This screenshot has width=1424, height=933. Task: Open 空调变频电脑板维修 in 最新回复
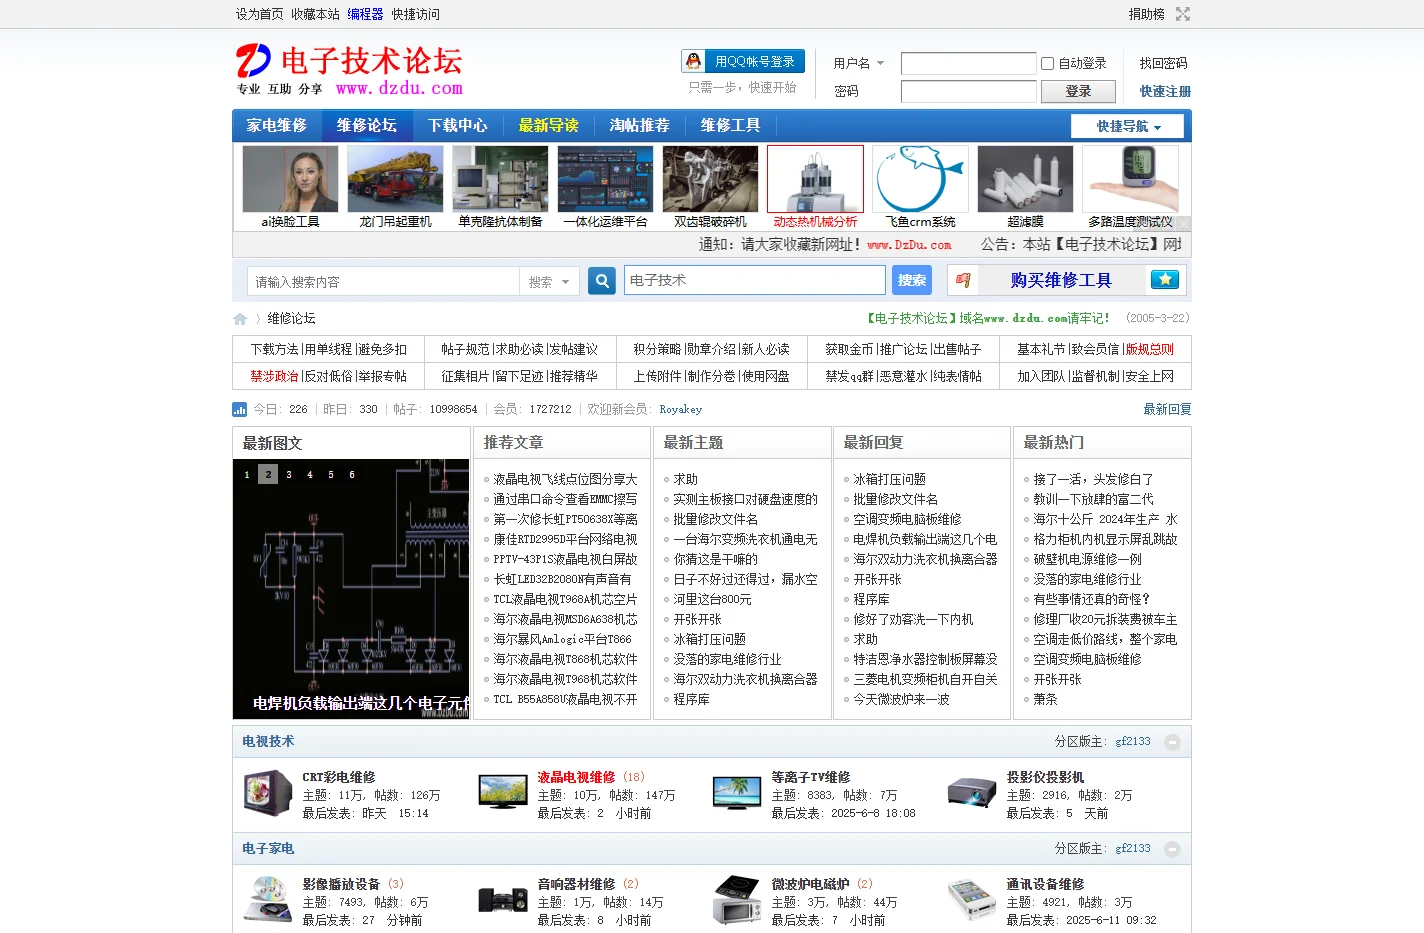click(x=907, y=519)
